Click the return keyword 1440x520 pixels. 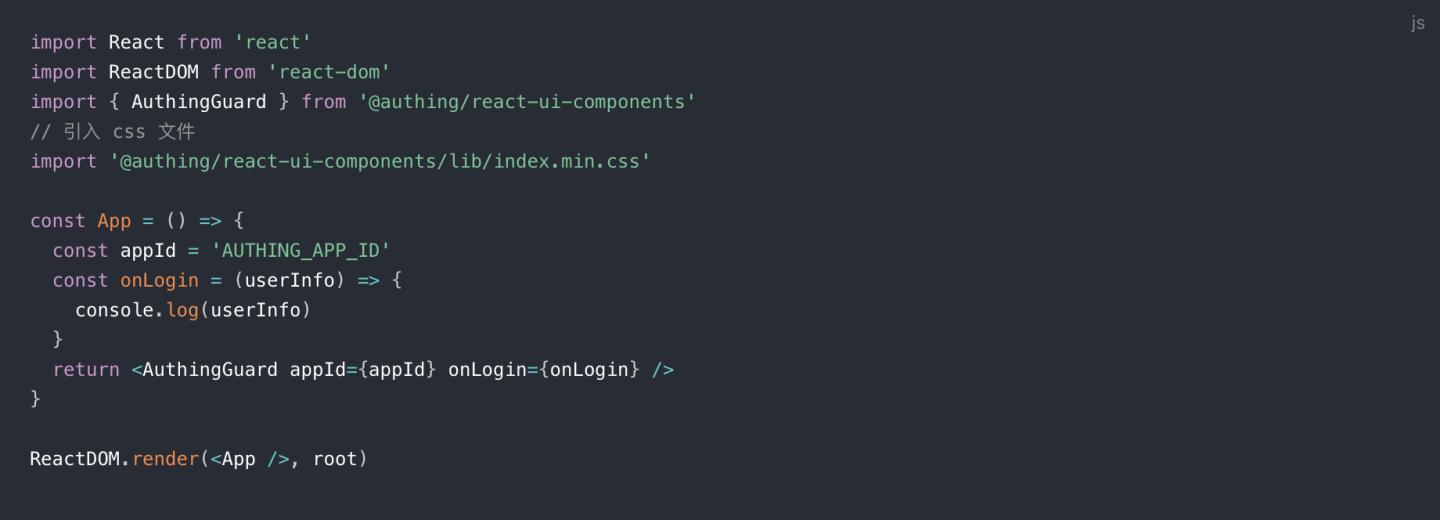[x=86, y=370]
